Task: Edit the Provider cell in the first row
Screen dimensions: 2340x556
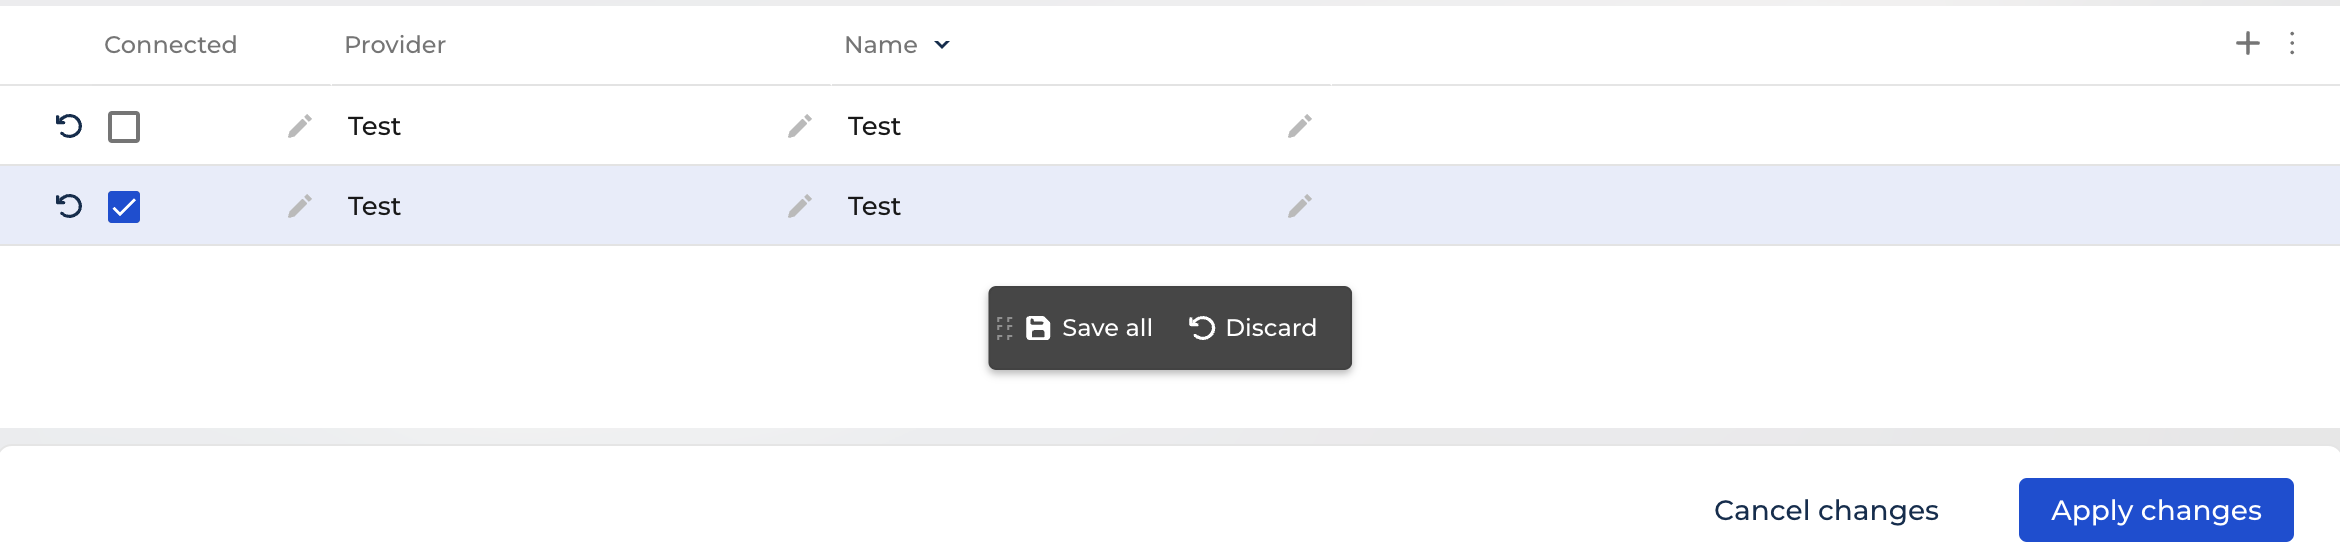Action: click(800, 126)
